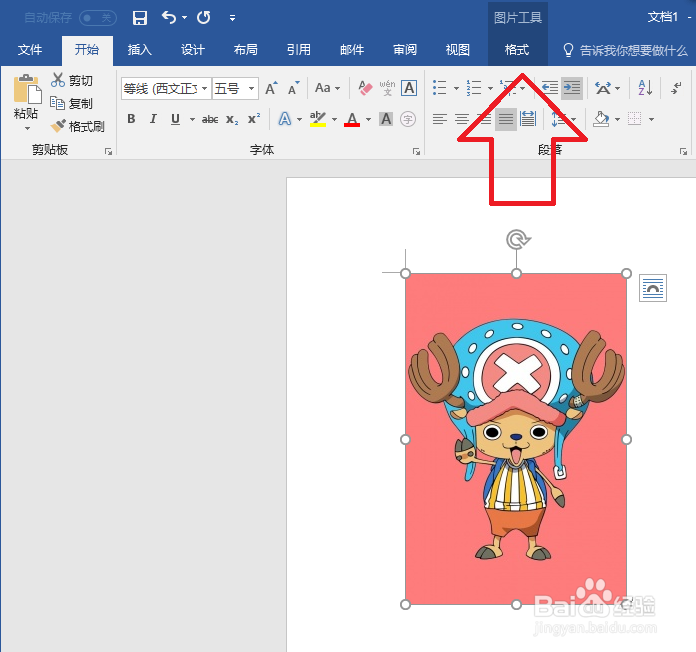Image resolution: width=696 pixels, height=652 pixels.
Task: Apply the red font color
Action: click(x=352, y=119)
